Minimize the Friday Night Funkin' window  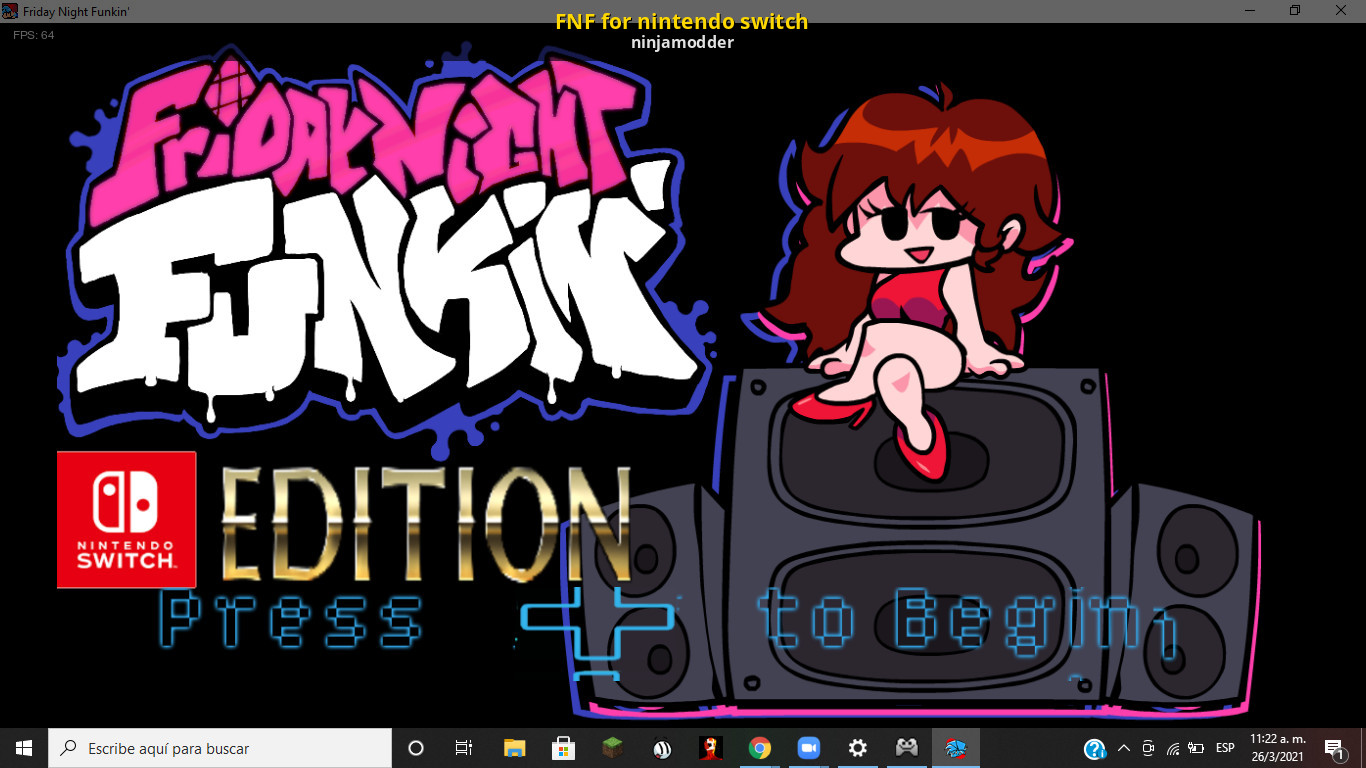click(1250, 10)
